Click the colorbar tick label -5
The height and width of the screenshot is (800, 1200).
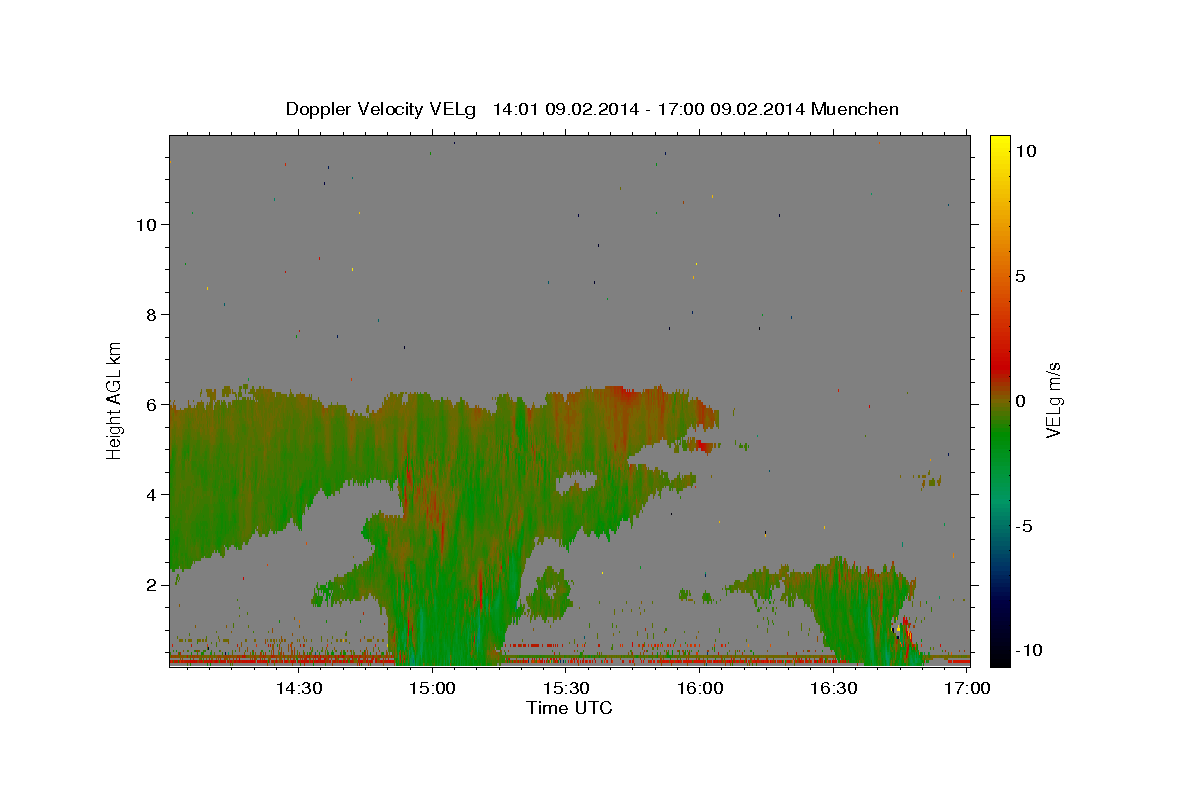tap(1025, 526)
